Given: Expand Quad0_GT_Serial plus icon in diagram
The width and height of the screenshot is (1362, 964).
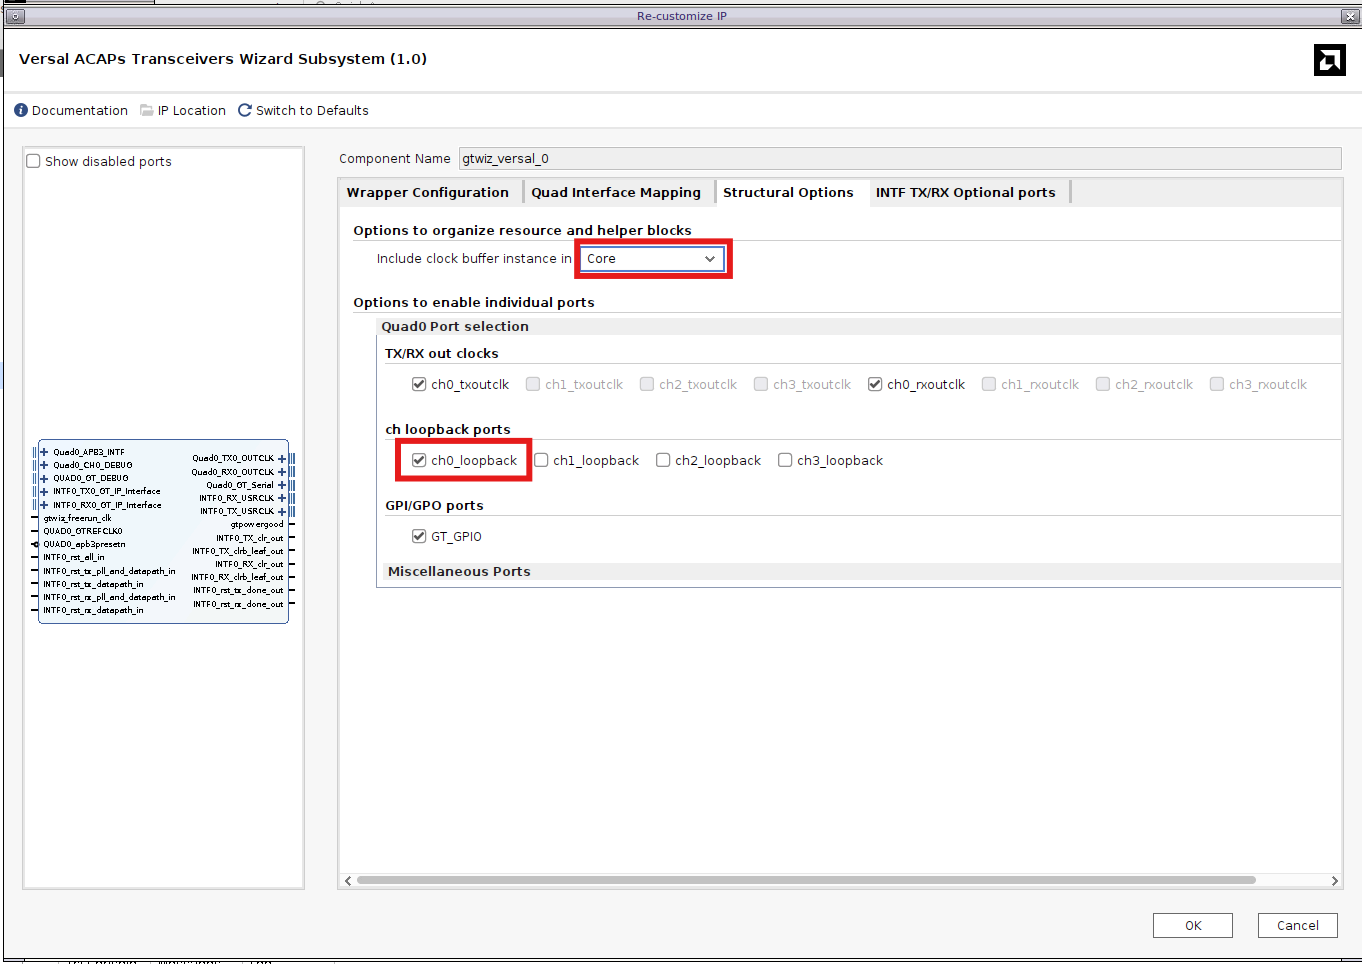Looking at the screenshot, I should (282, 485).
